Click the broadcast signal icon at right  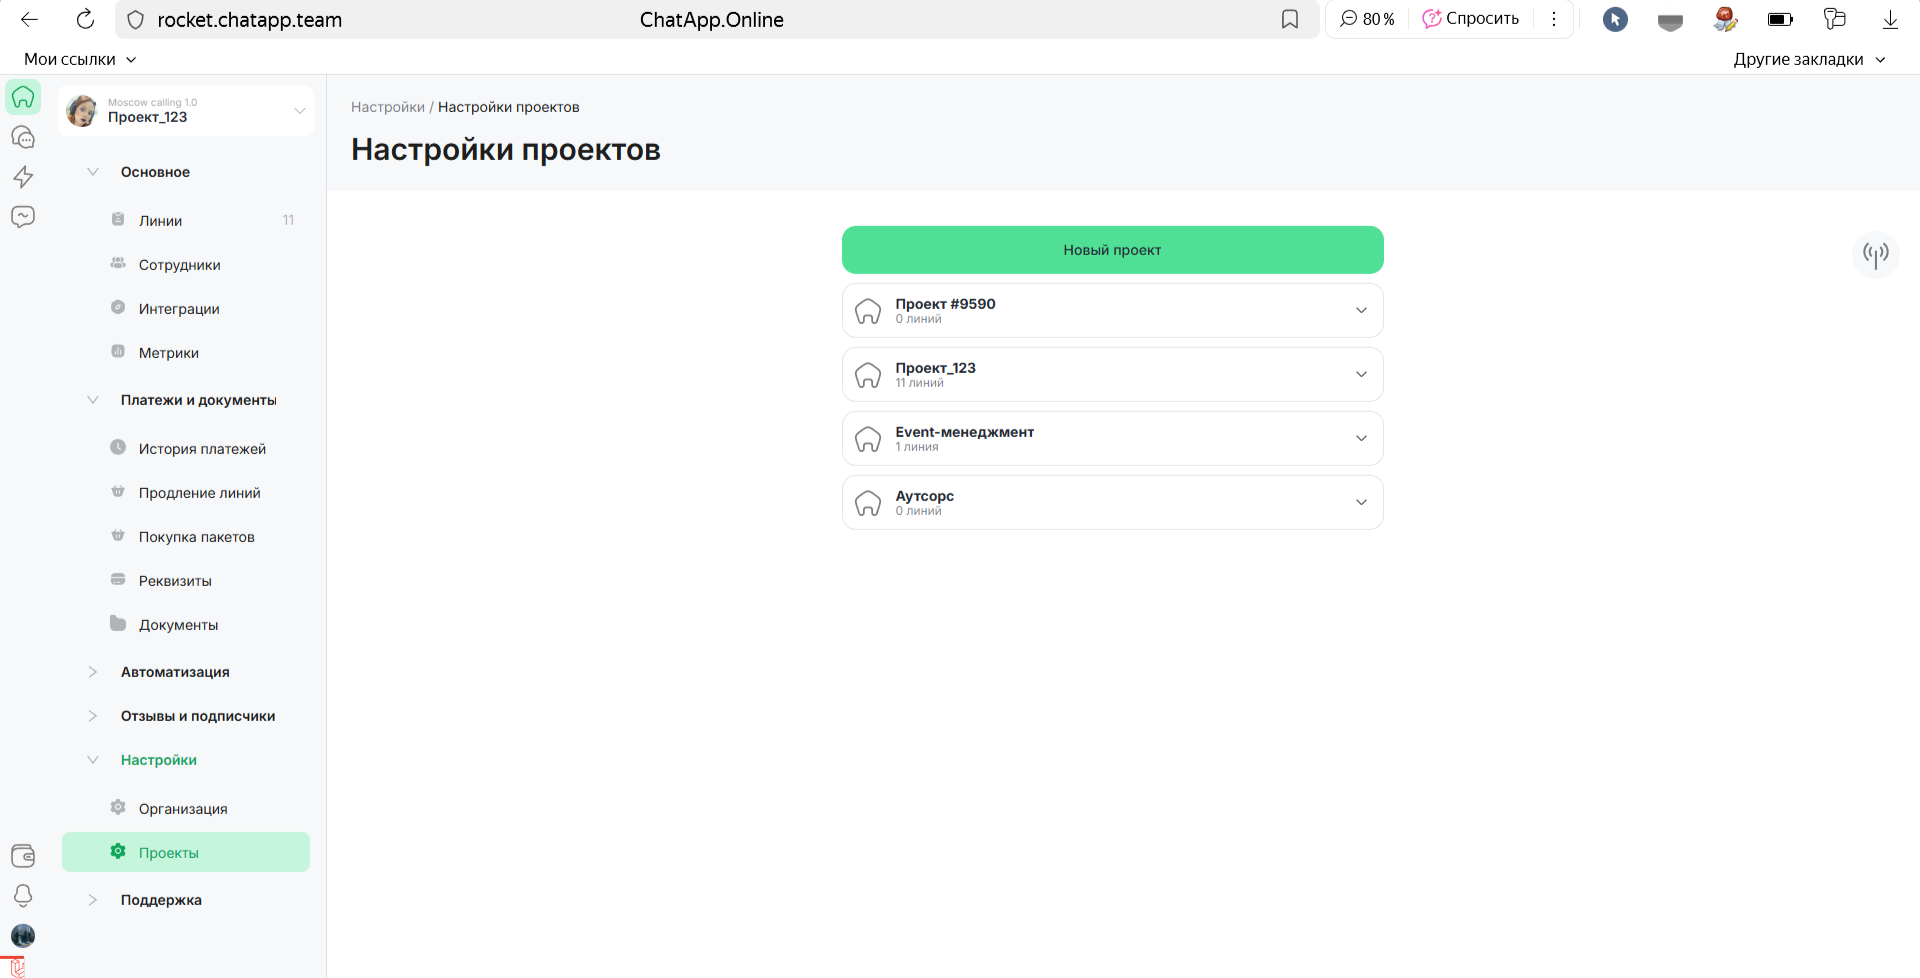coord(1875,254)
